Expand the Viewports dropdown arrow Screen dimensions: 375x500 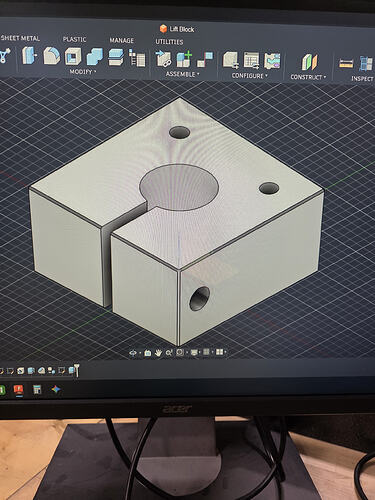[x=225, y=352]
